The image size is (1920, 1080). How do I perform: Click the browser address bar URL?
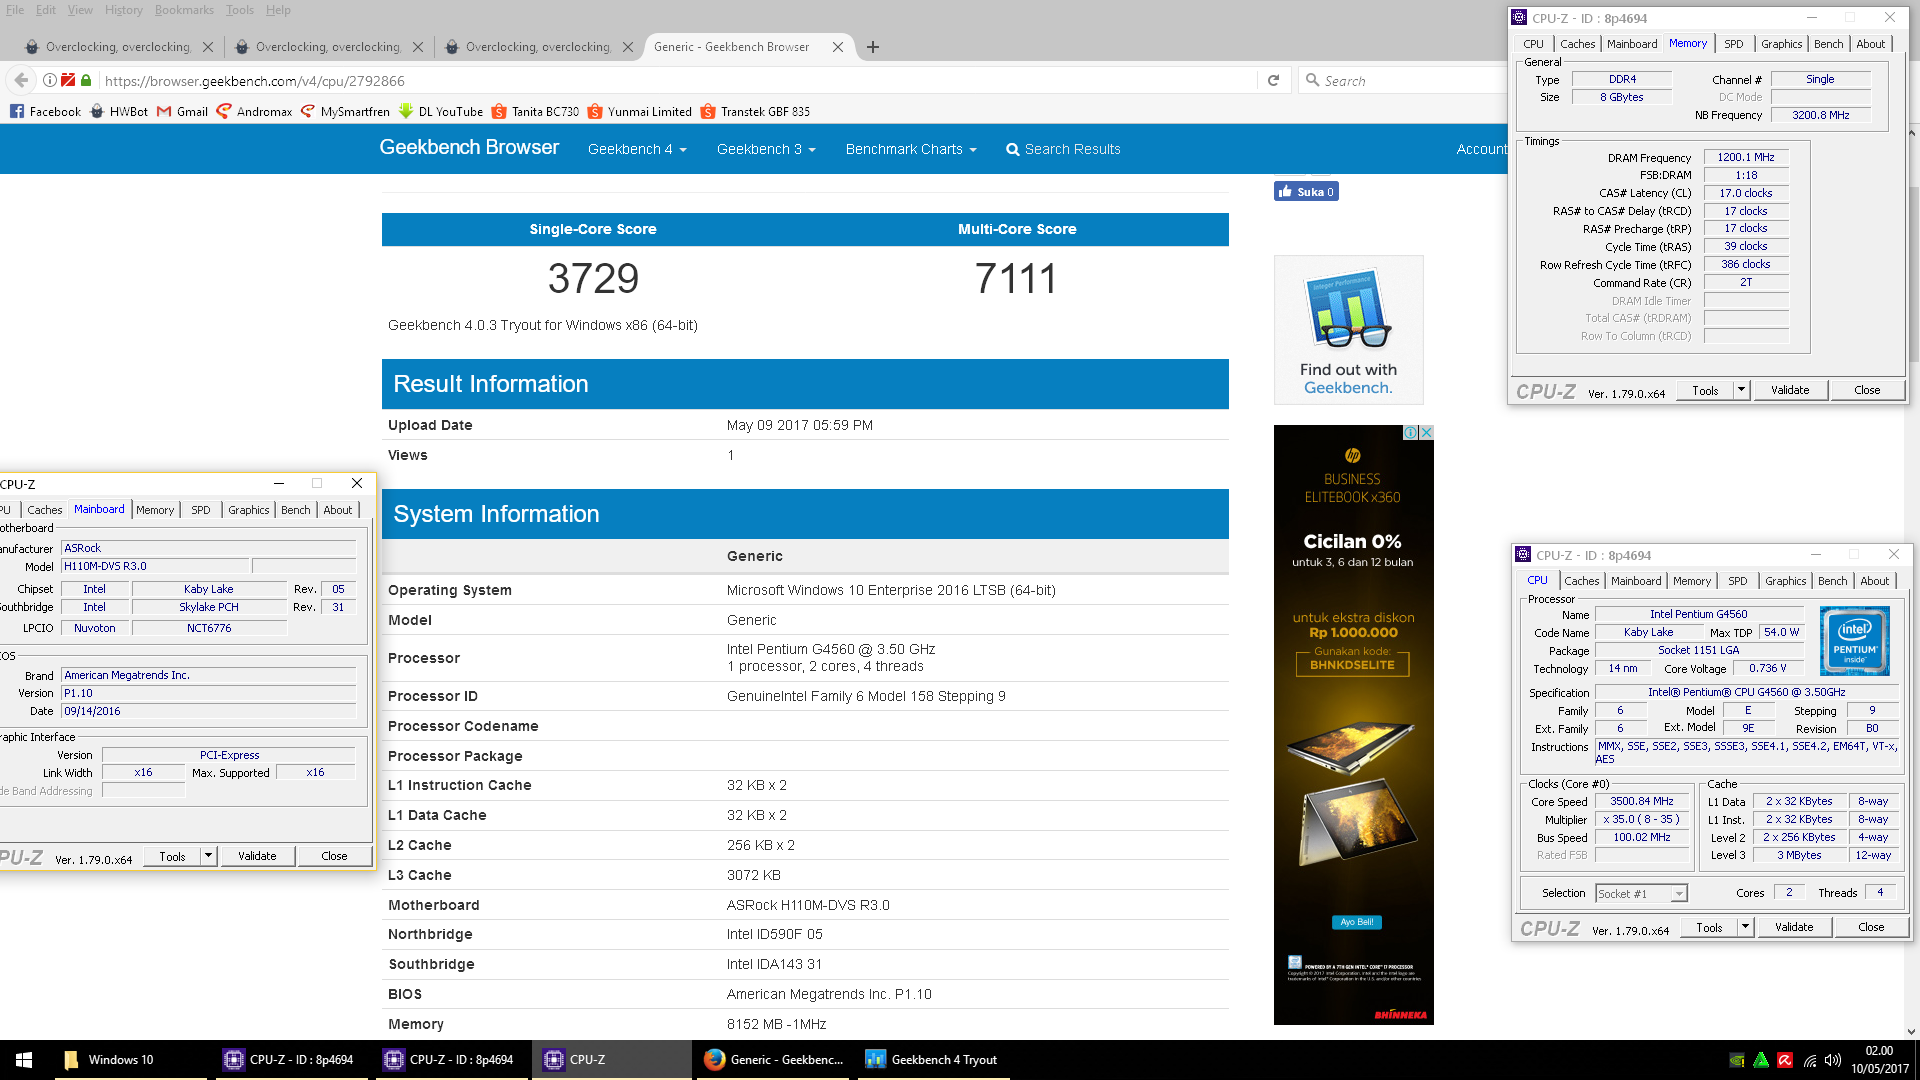point(254,81)
